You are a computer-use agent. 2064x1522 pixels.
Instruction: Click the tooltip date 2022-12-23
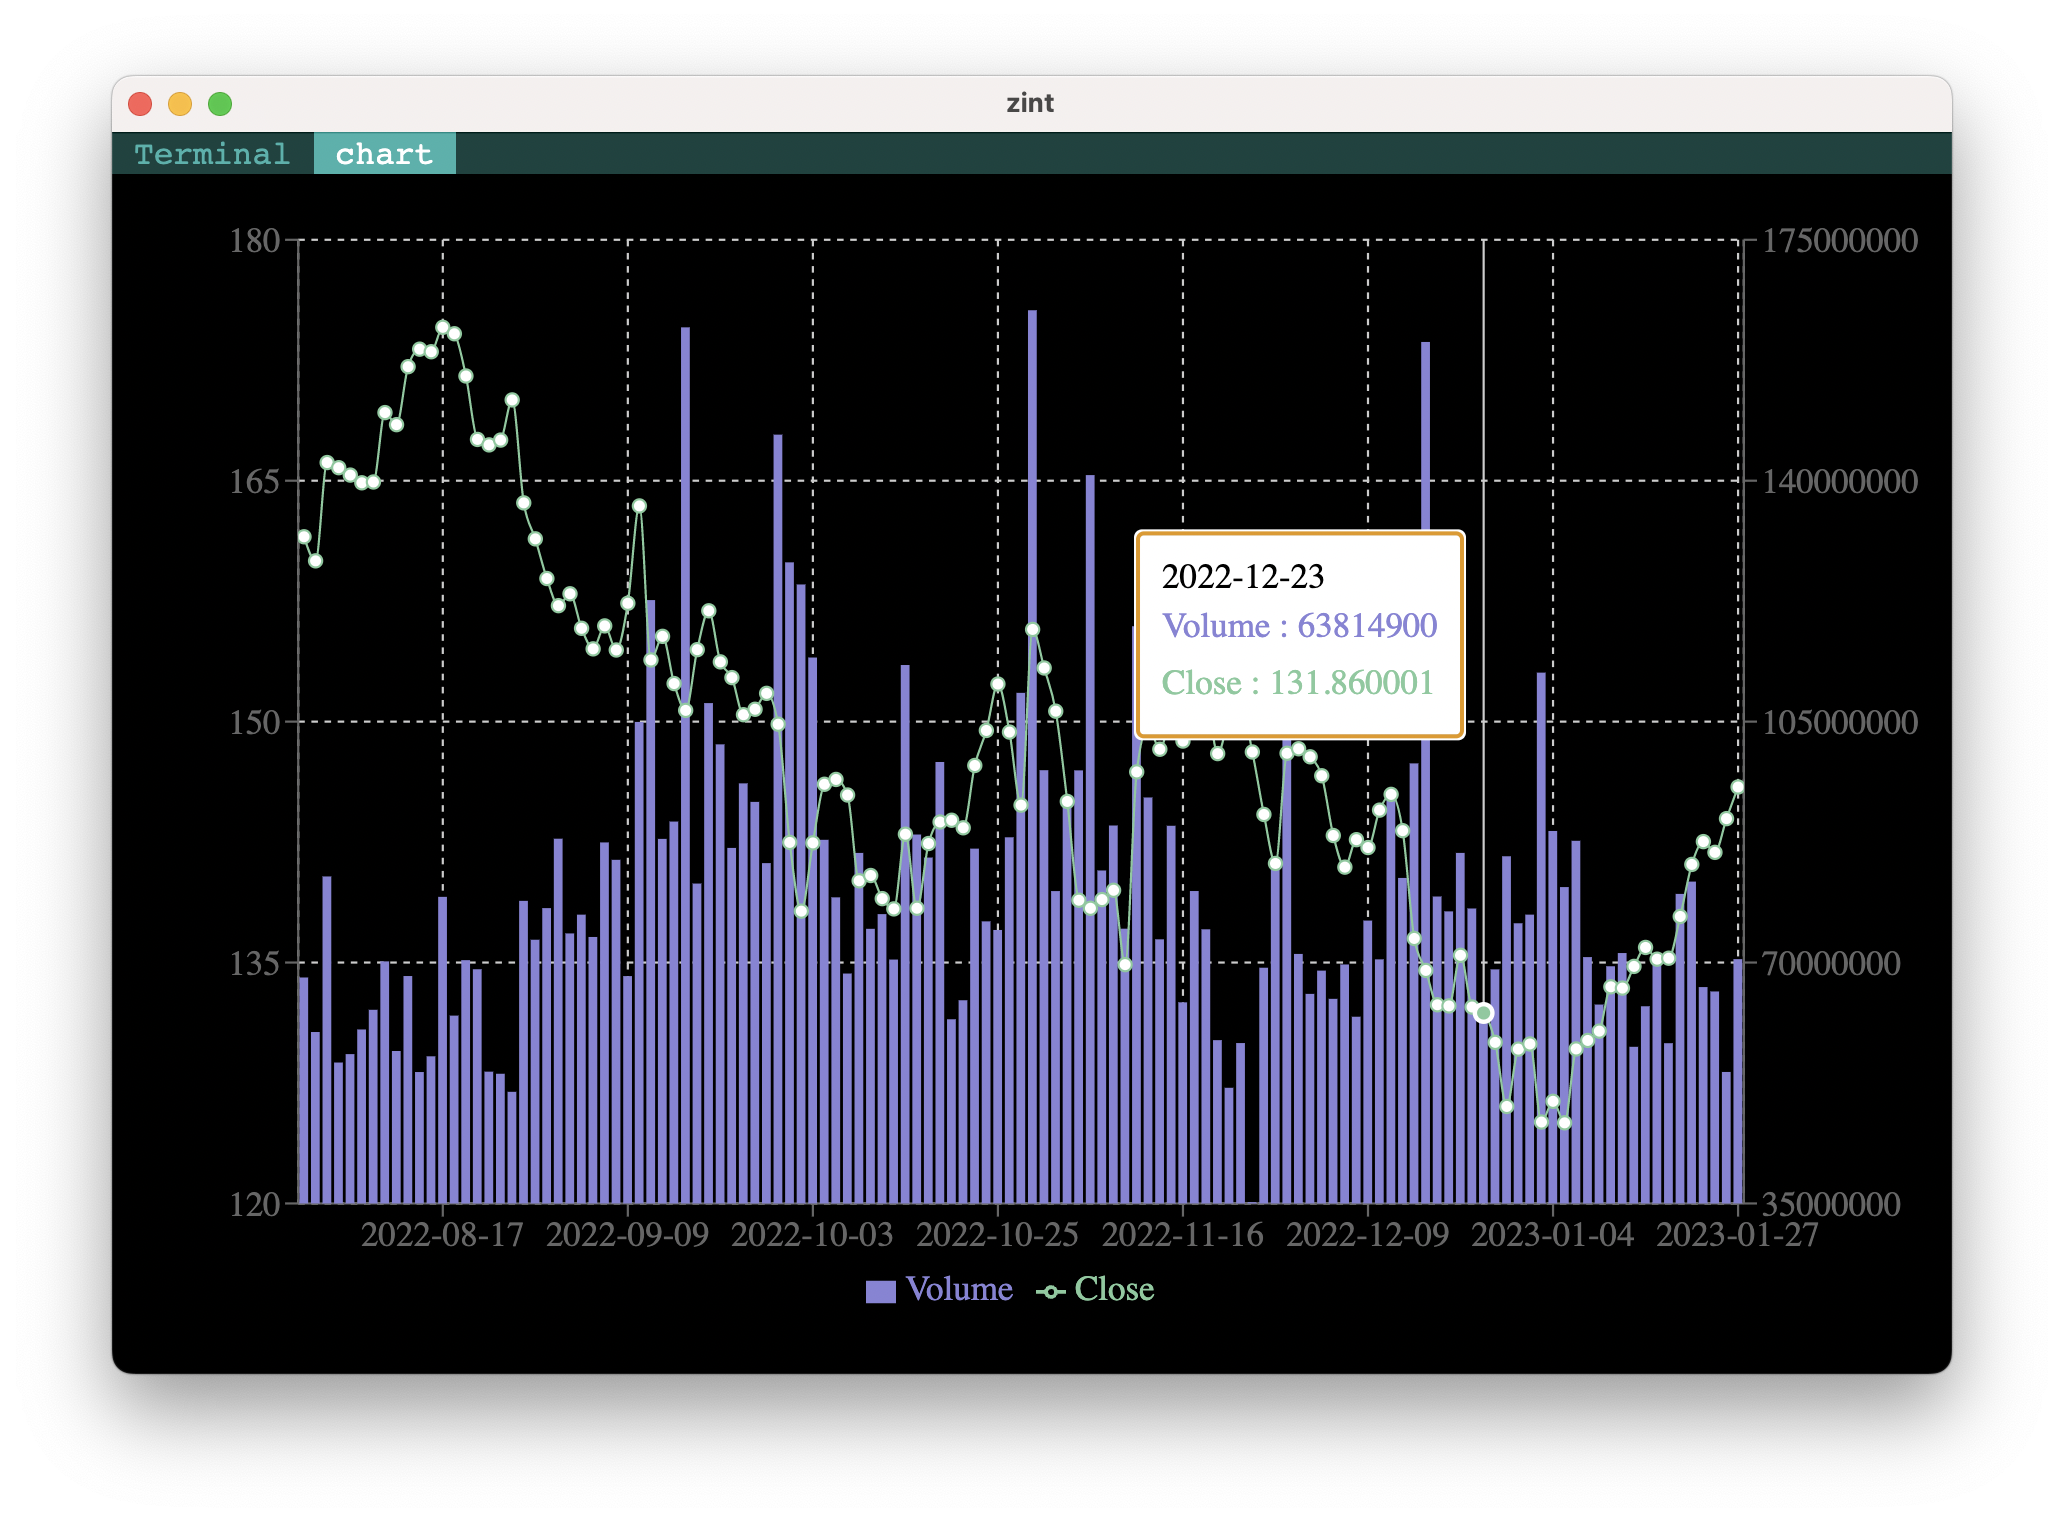pyautogui.click(x=1242, y=577)
